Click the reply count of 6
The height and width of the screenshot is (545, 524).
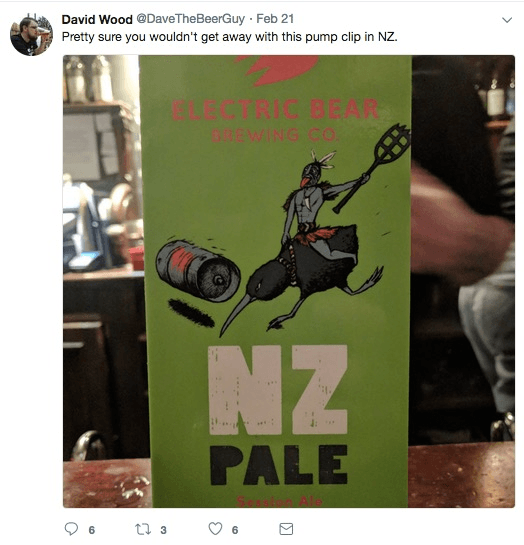point(92,530)
